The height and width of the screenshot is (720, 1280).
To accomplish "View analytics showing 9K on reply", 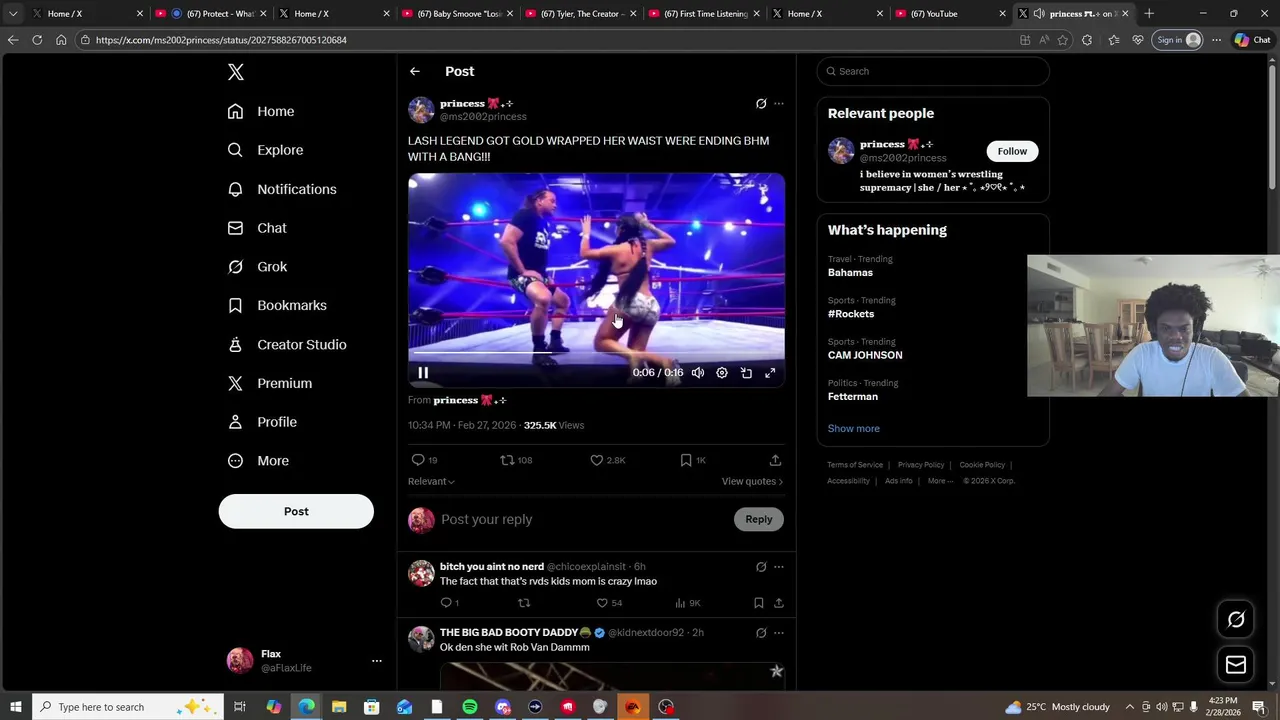I will pos(687,603).
